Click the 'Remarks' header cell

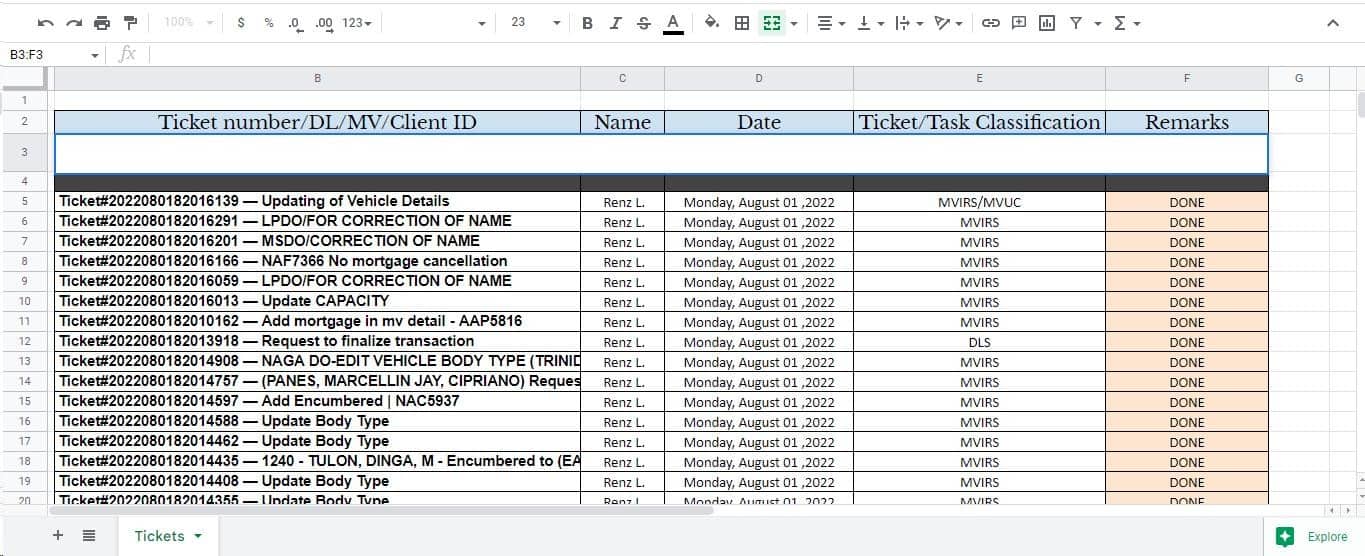(1187, 122)
